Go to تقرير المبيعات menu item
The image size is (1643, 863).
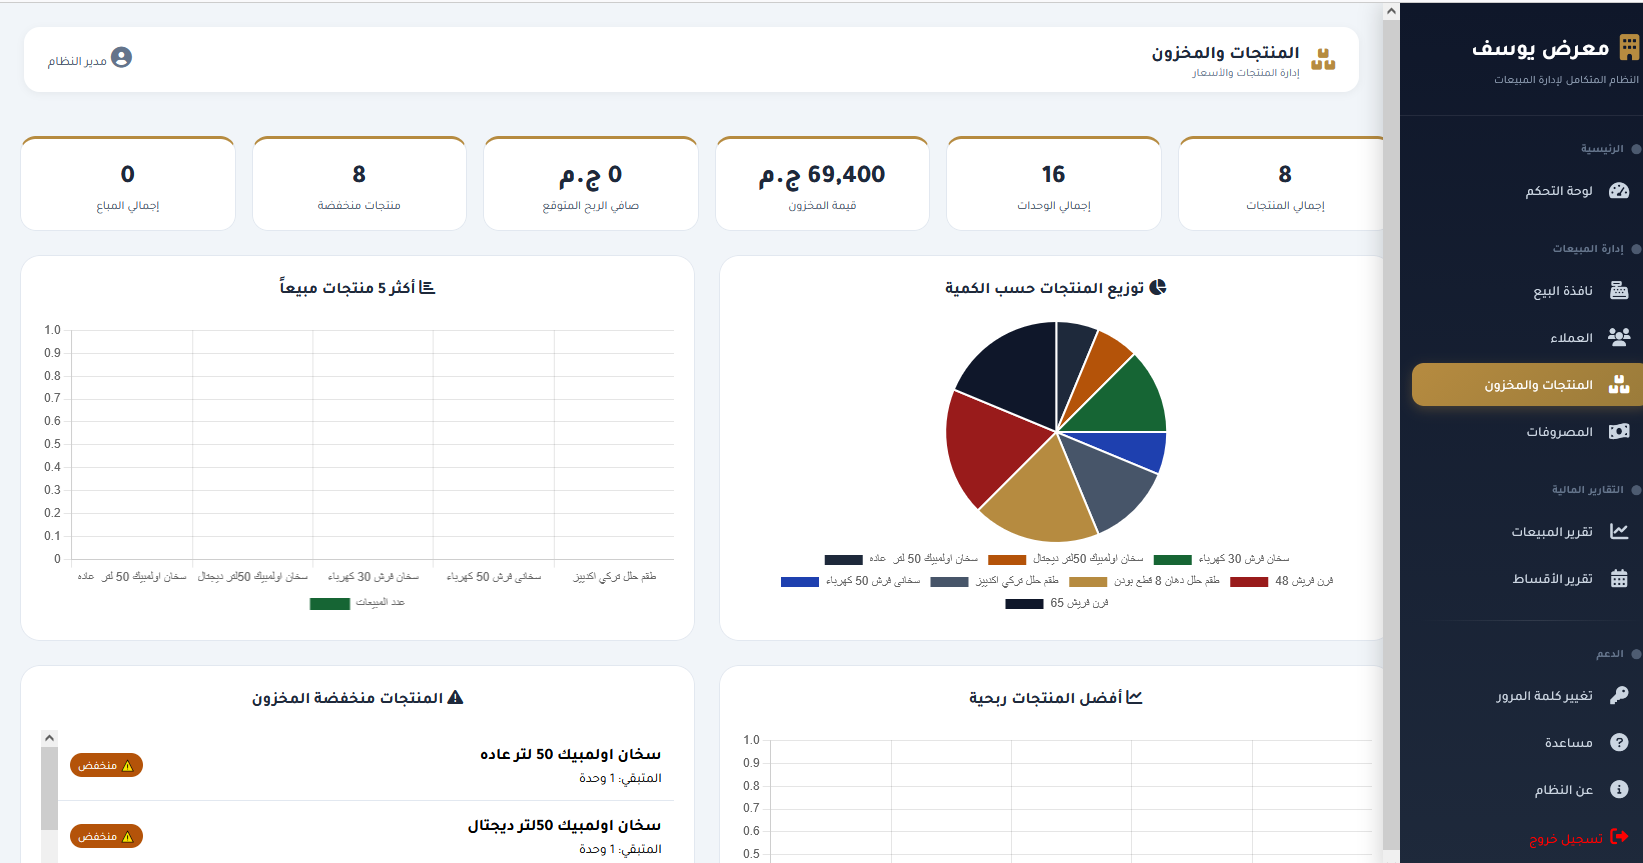tap(1527, 532)
